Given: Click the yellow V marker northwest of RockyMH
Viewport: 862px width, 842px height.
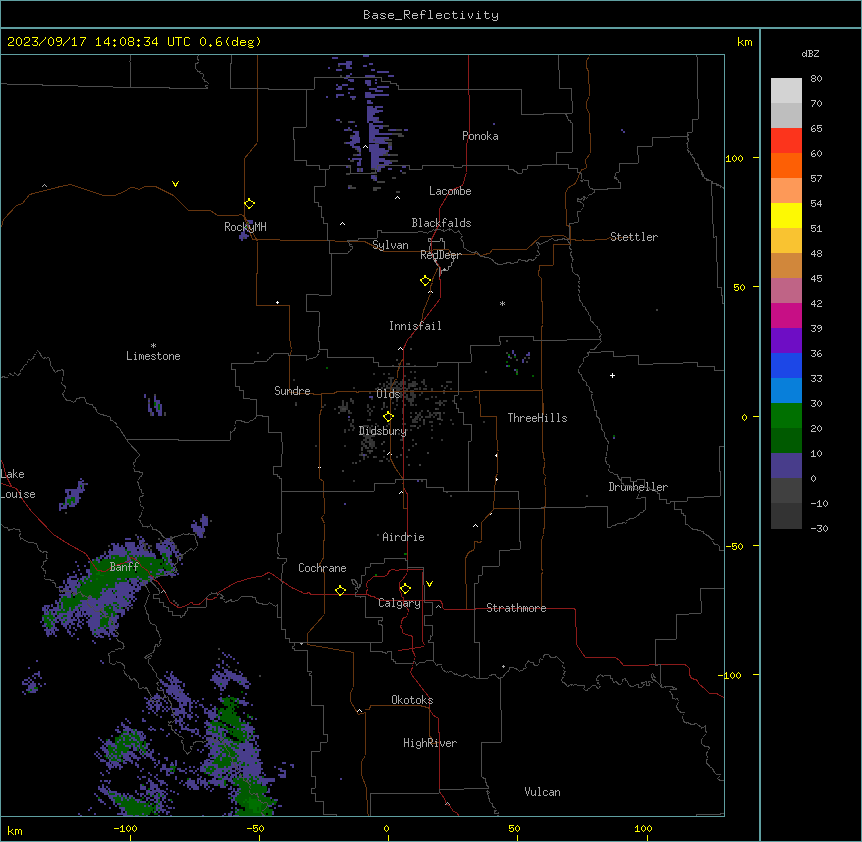Looking at the screenshot, I should [x=175, y=184].
